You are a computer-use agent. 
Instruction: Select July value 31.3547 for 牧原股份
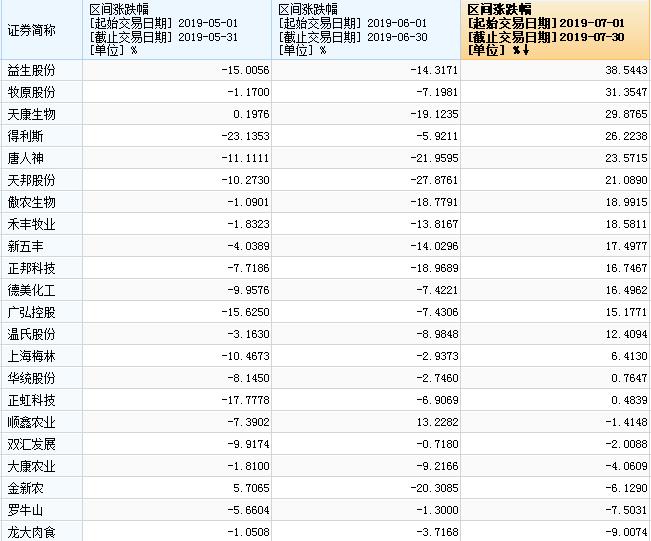(626, 92)
